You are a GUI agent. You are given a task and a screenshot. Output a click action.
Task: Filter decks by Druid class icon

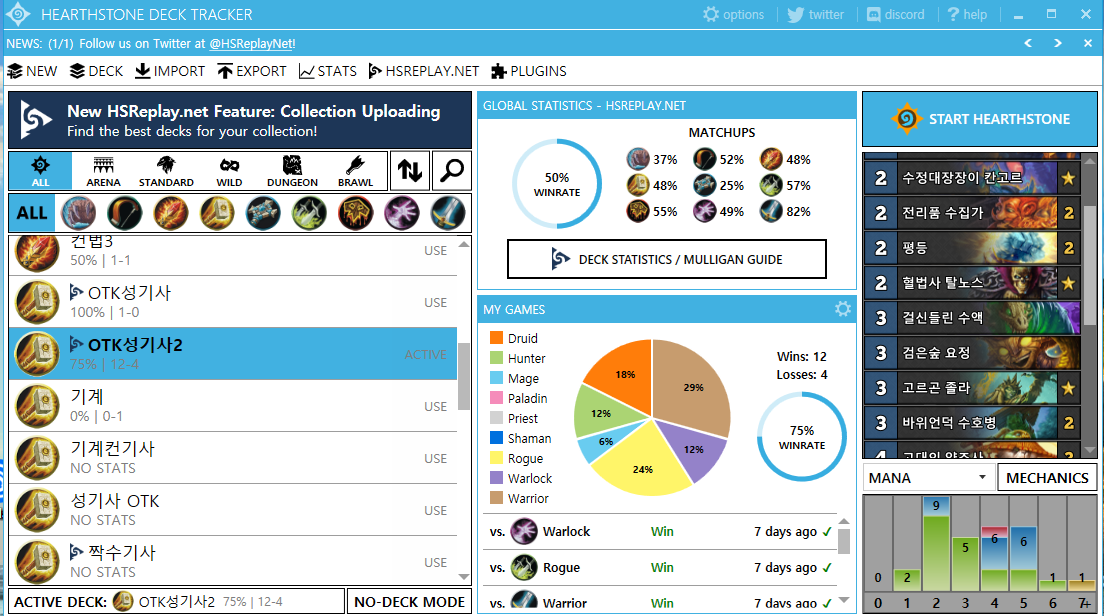78,213
